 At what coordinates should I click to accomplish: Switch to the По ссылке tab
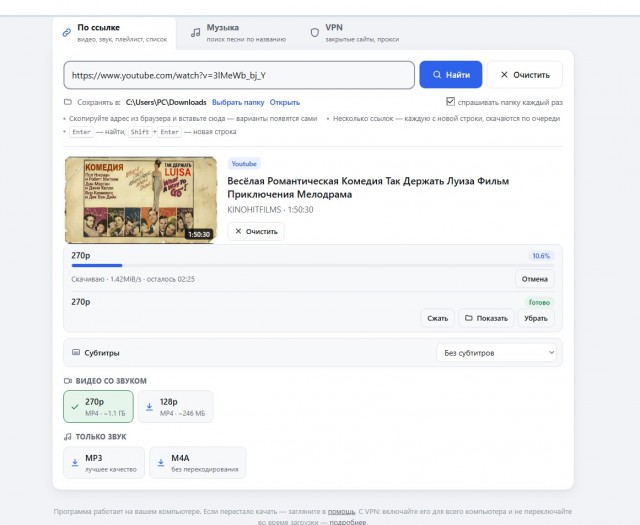click(x=114, y=33)
